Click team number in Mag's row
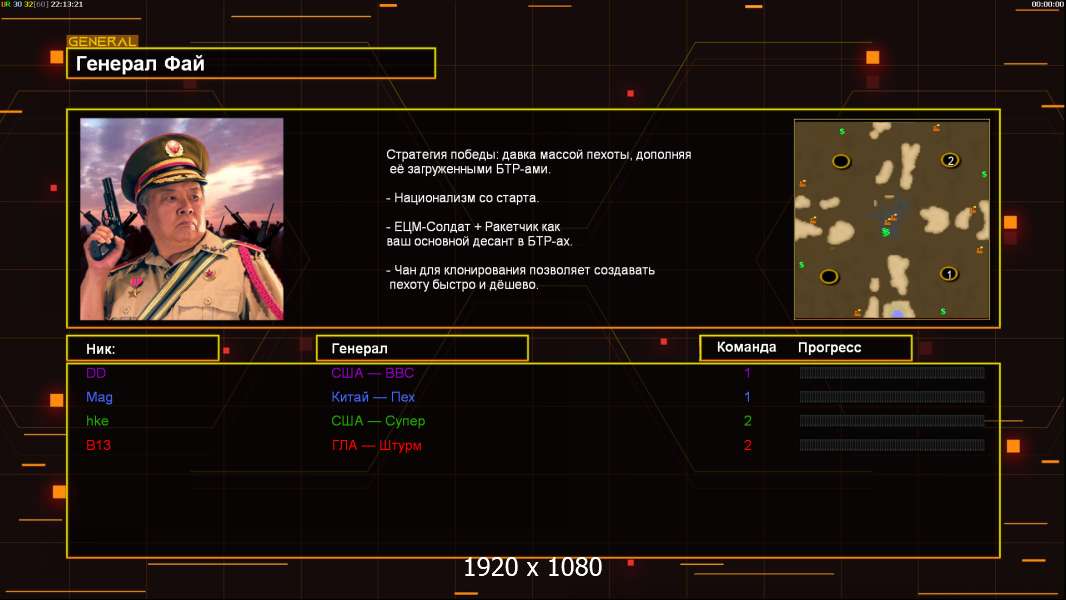The image size is (1066, 600). click(747, 397)
